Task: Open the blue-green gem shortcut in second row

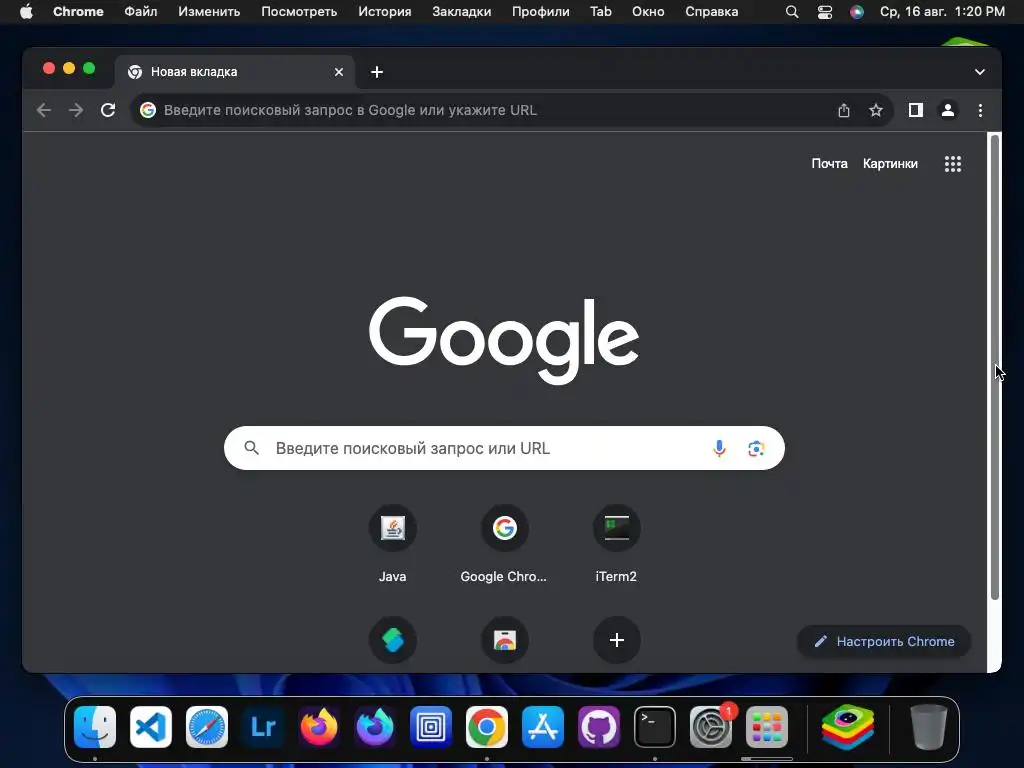Action: (392, 640)
